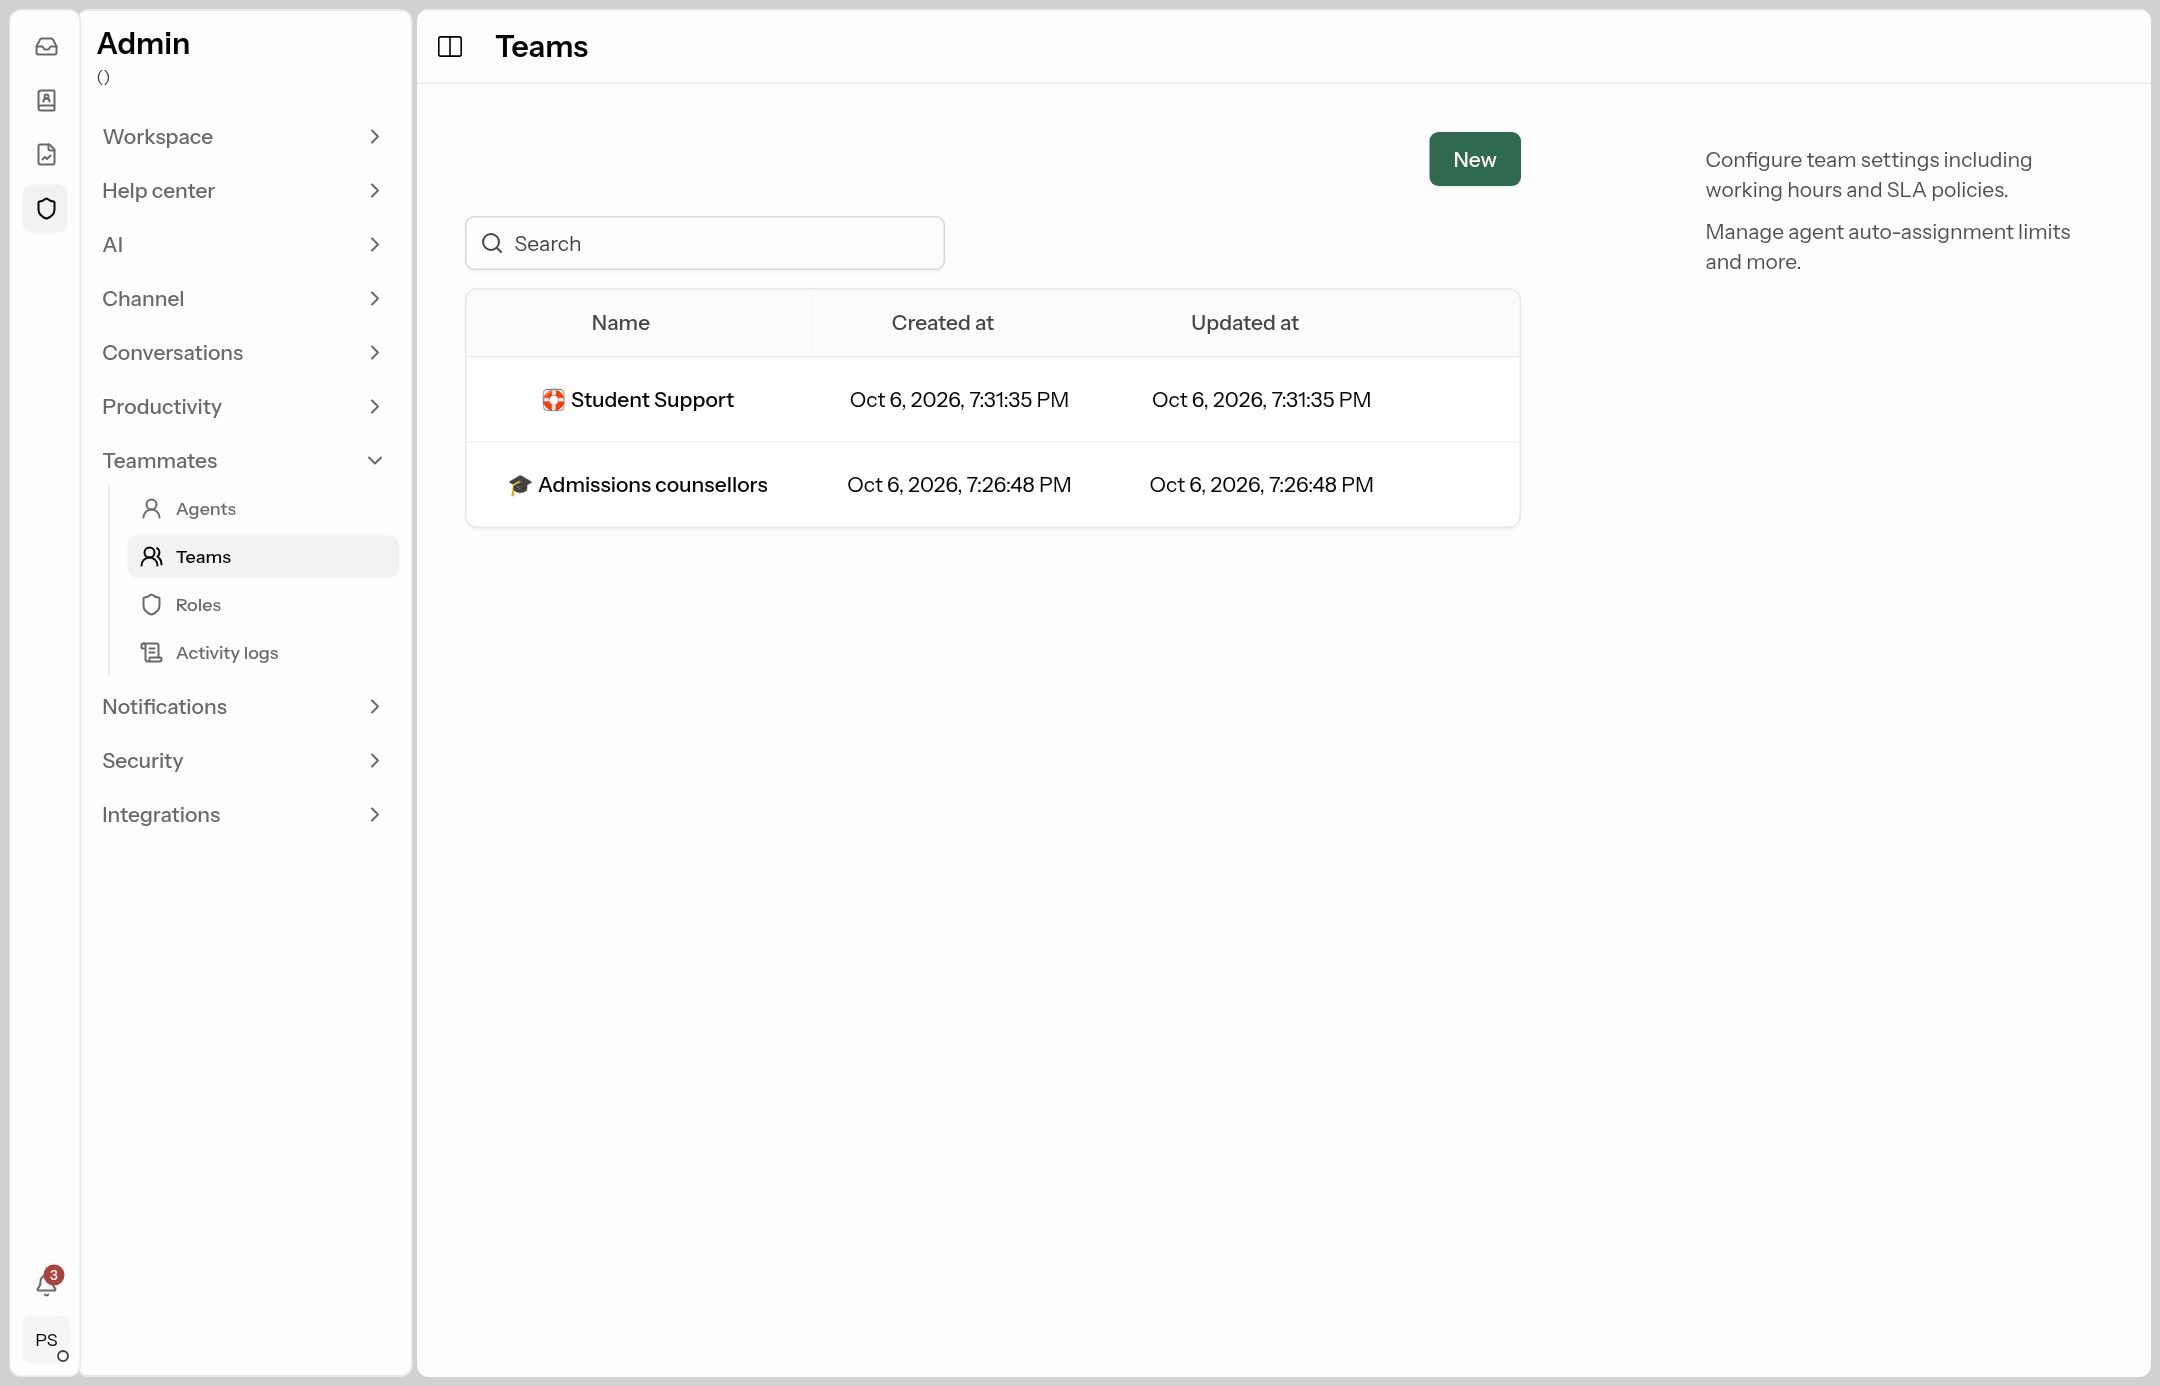Select the admin shield icon in left rail
The width and height of the screenshot is (2160, 1386).
pos(46,208)
